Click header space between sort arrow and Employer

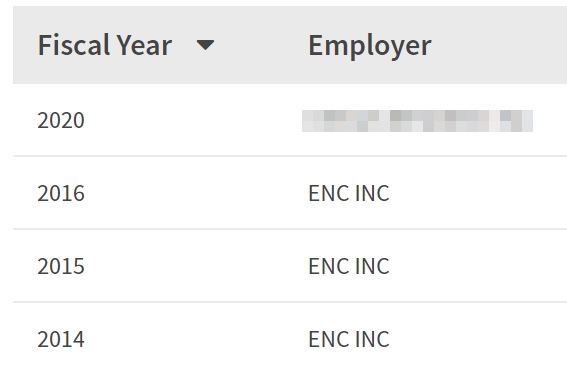[x=261, y=45]
